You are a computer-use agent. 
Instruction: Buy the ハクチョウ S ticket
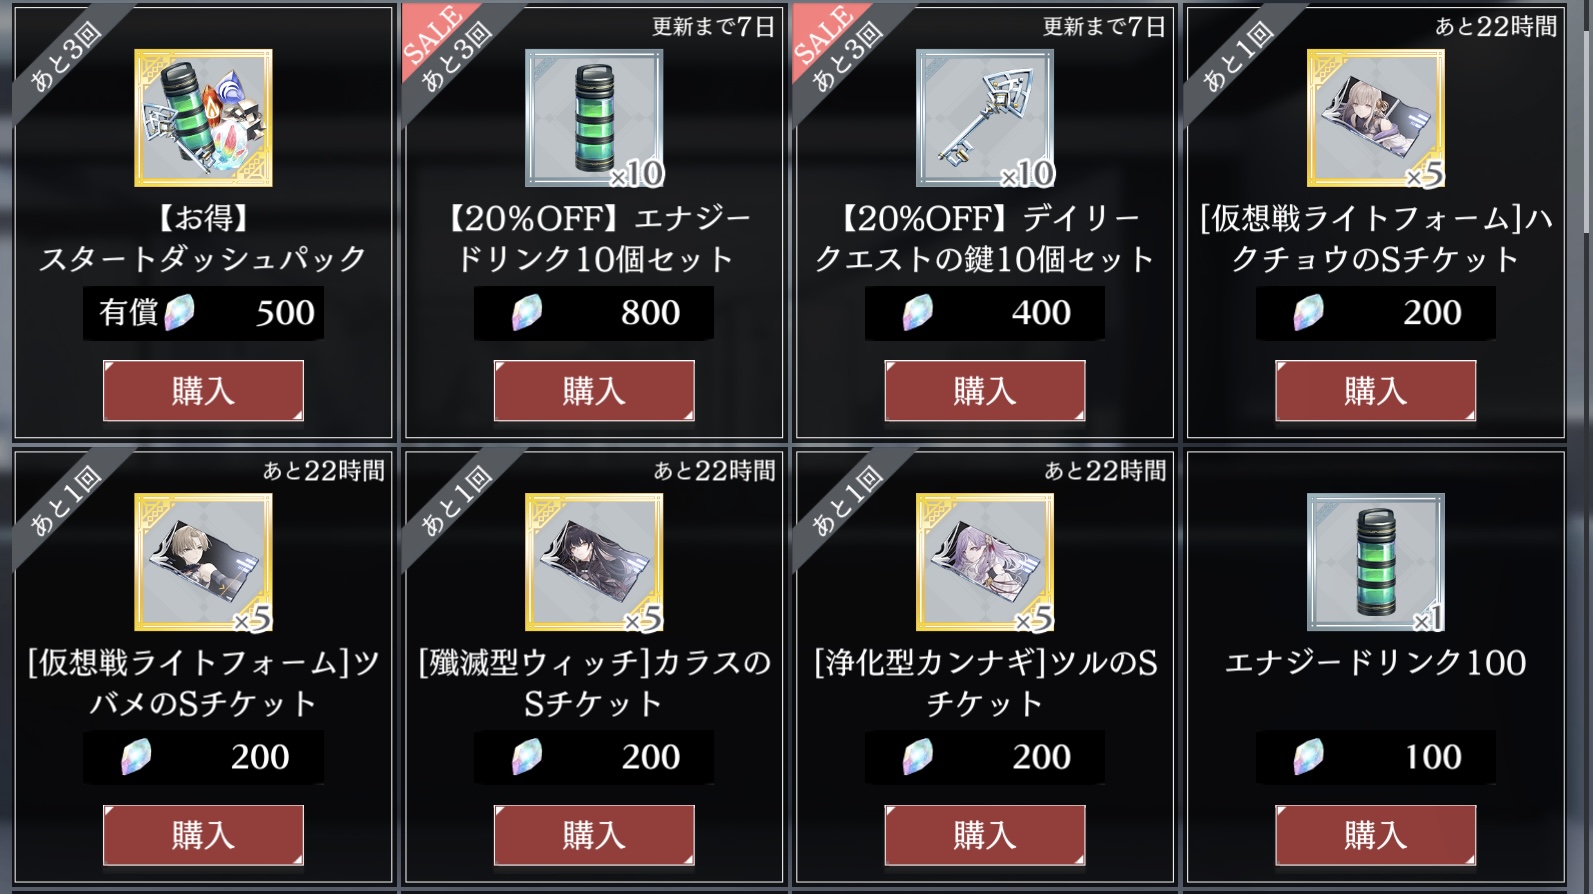click(1376, 391)
